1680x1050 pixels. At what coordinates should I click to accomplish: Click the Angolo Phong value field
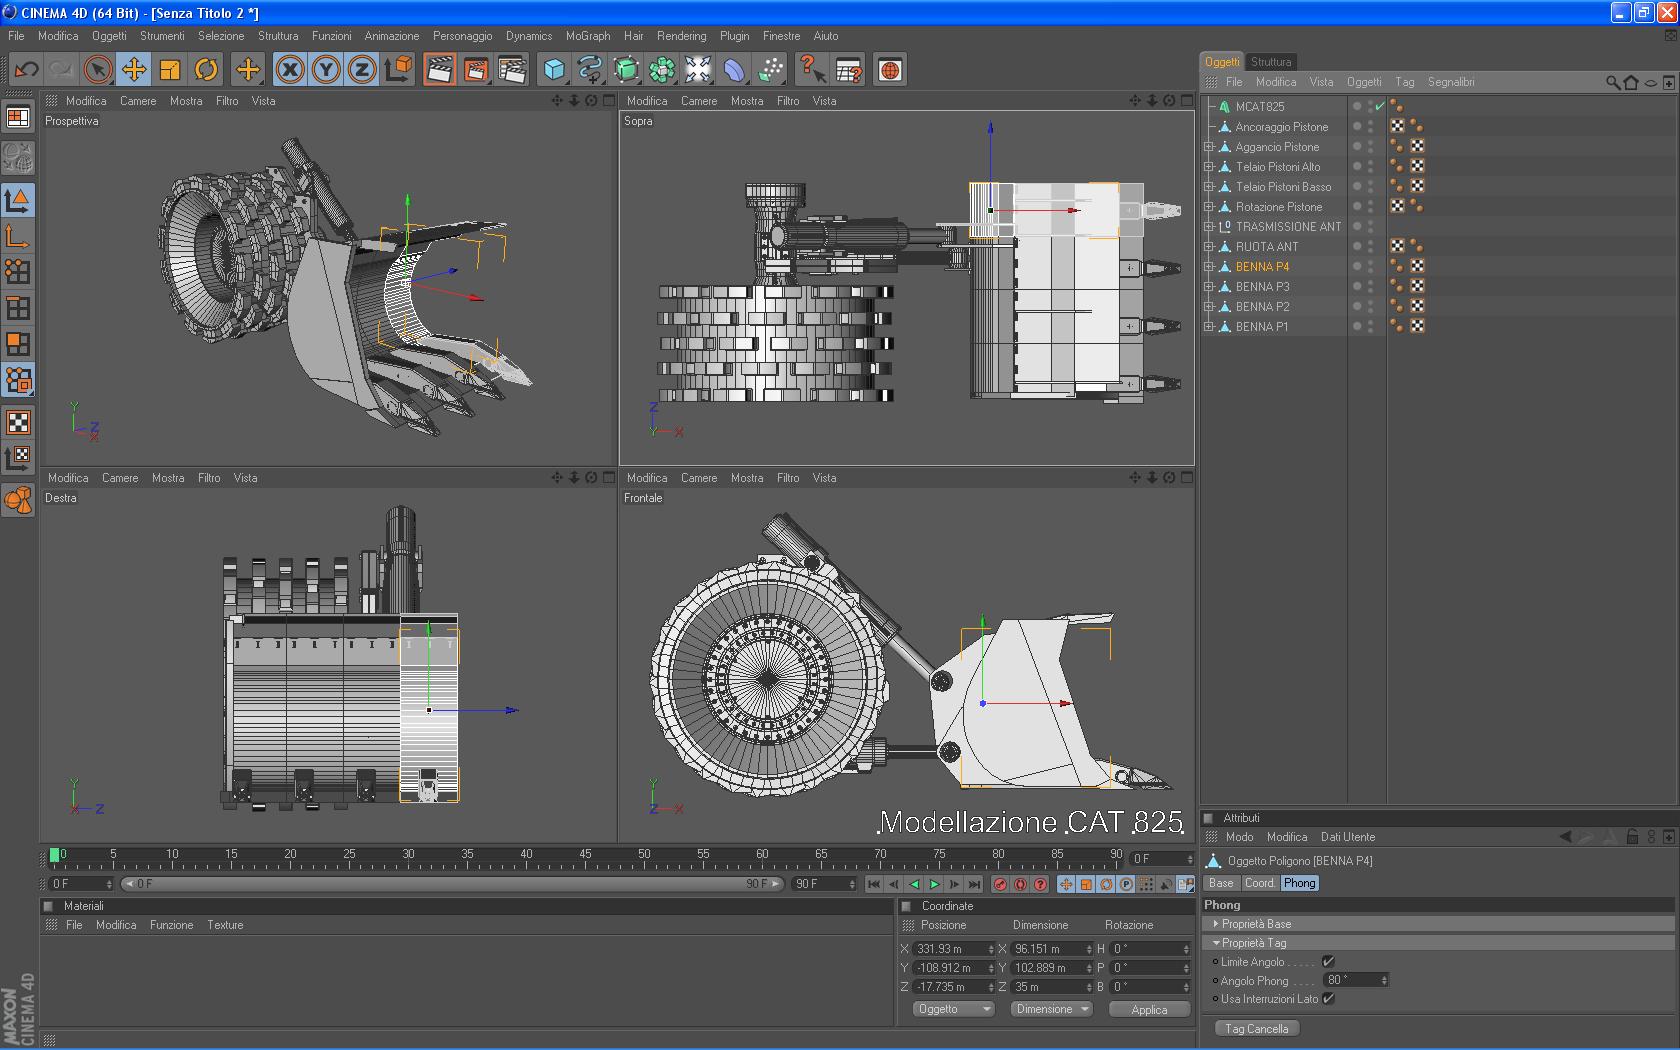coord(1350,980)
